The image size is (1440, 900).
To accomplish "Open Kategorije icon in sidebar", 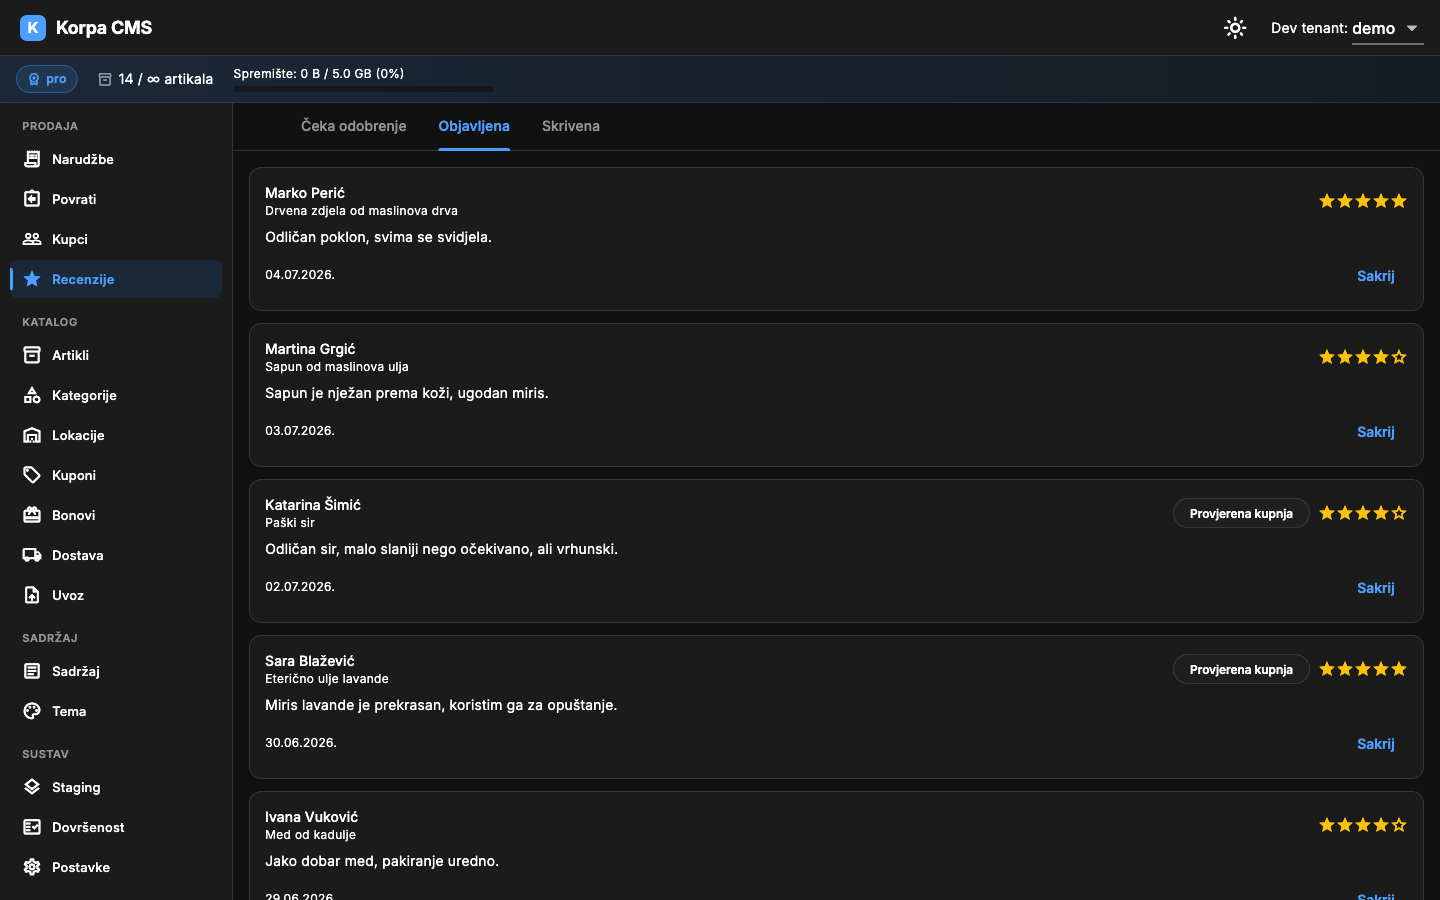I will [32, 395].
